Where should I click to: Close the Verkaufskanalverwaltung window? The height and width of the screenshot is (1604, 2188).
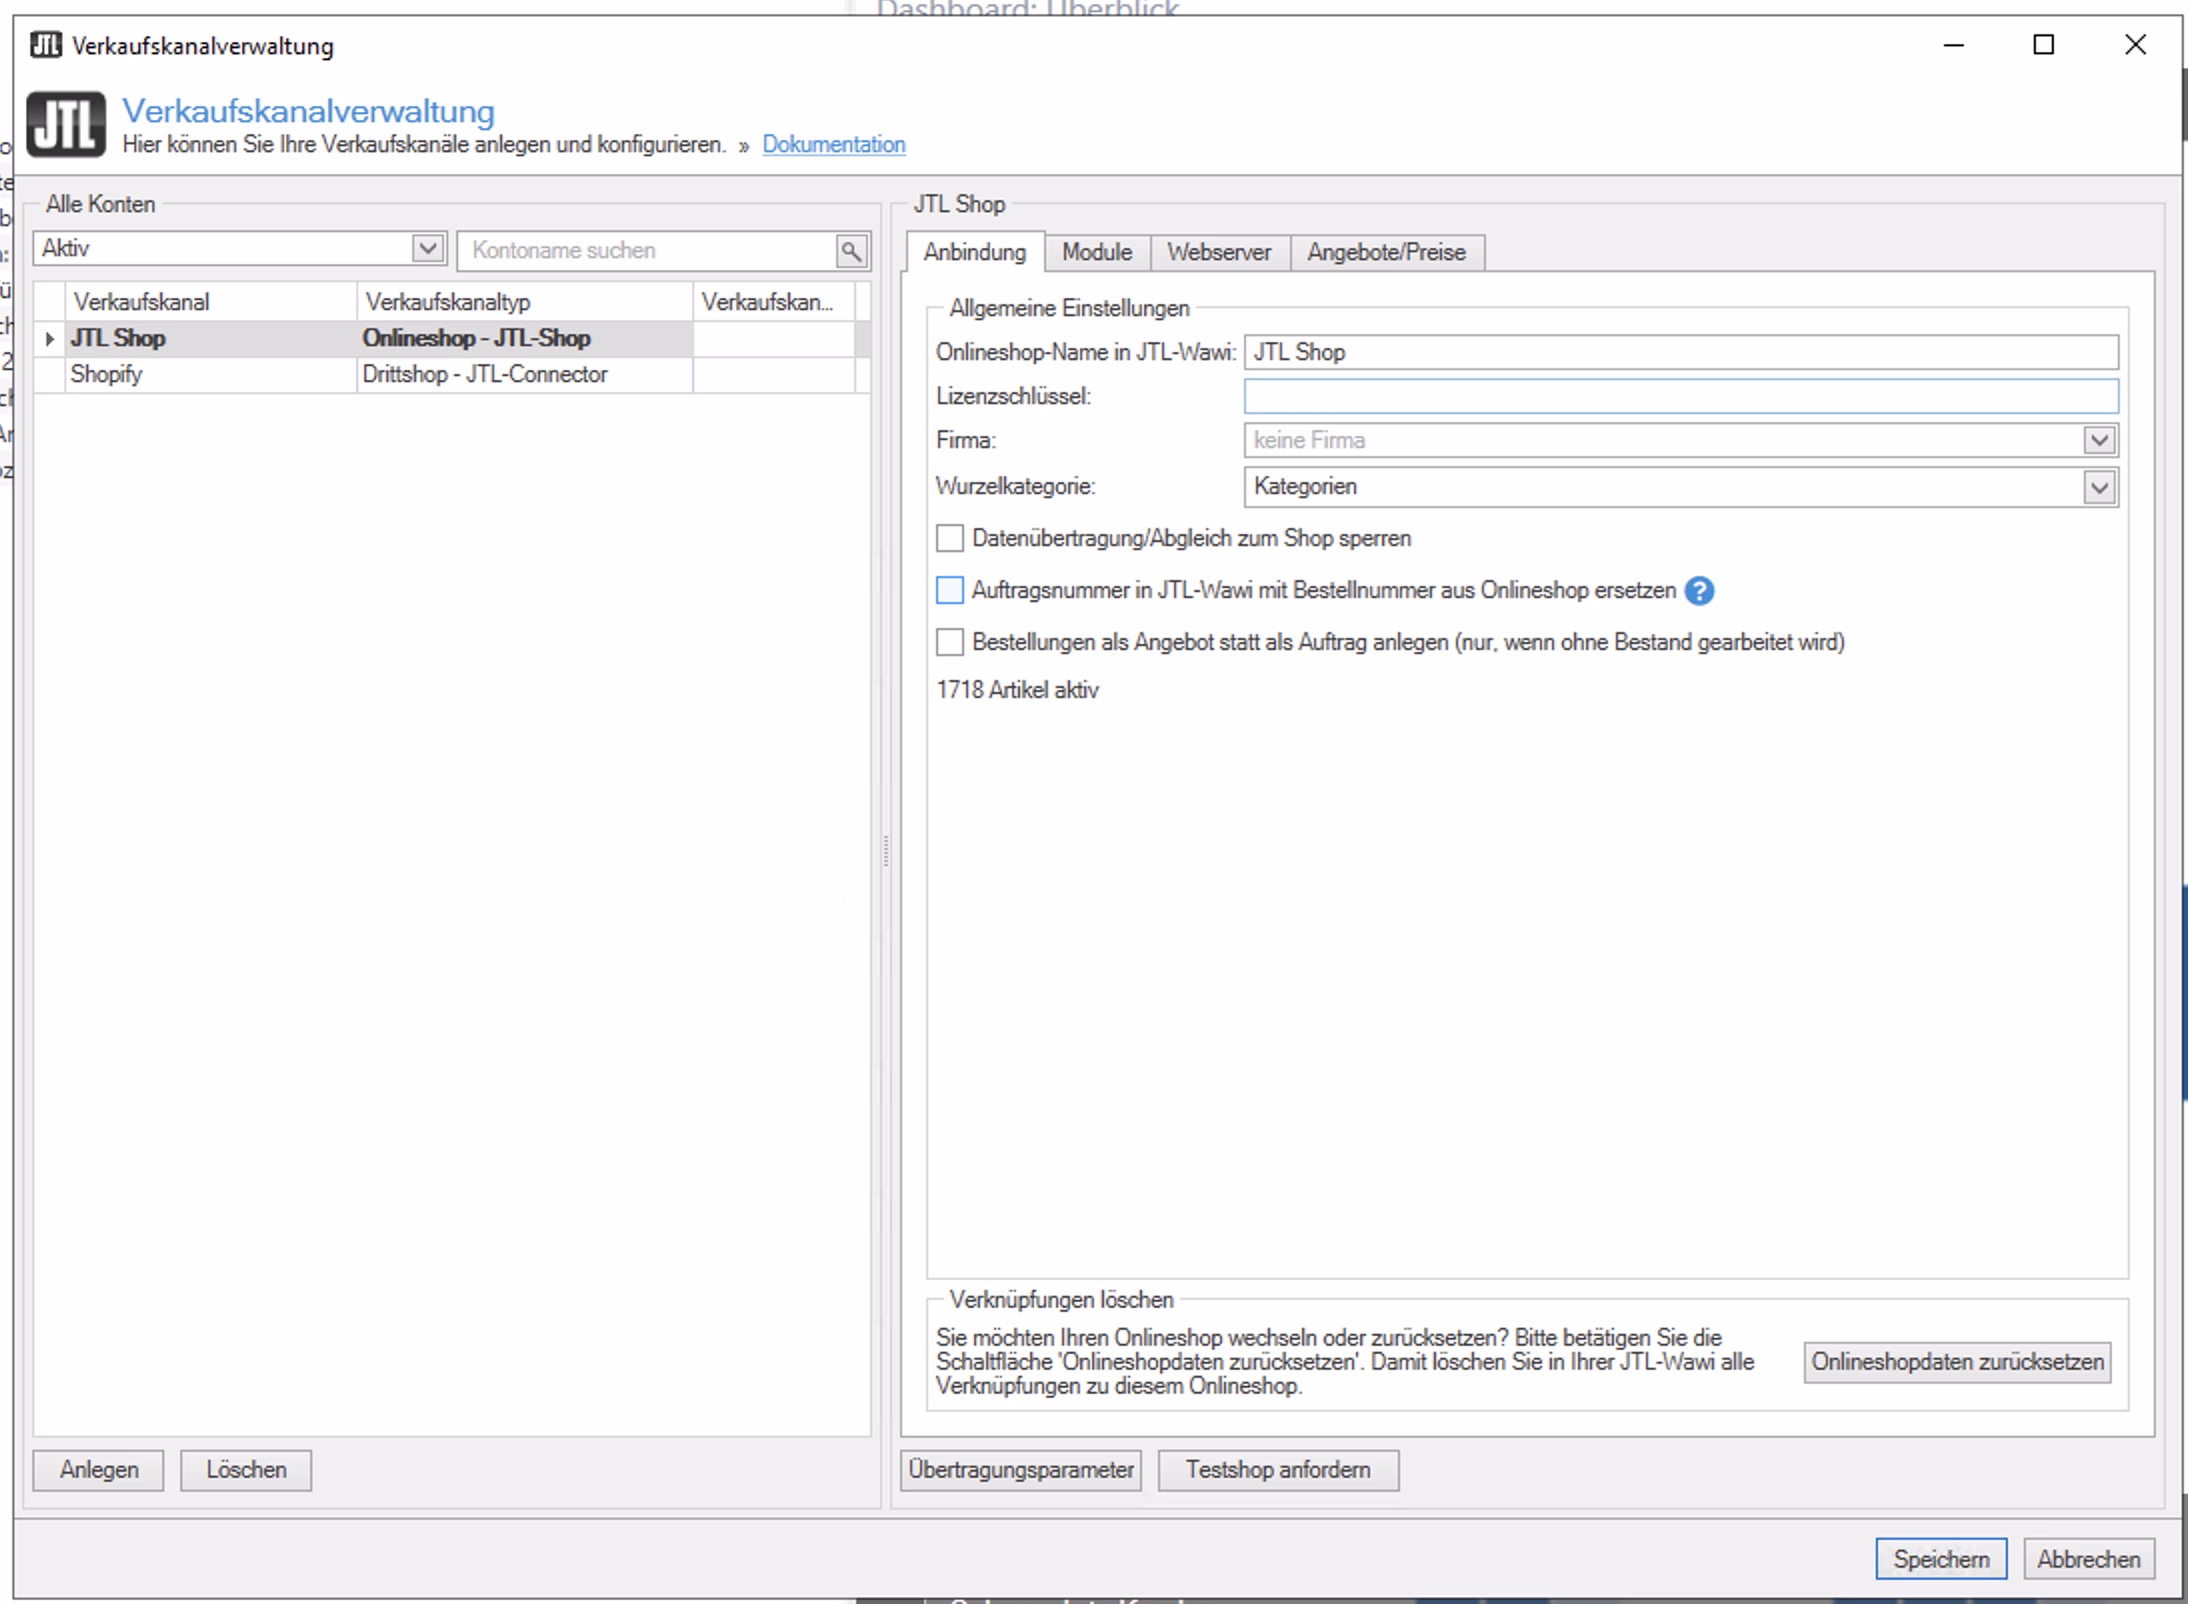[x=2135, y=45]
